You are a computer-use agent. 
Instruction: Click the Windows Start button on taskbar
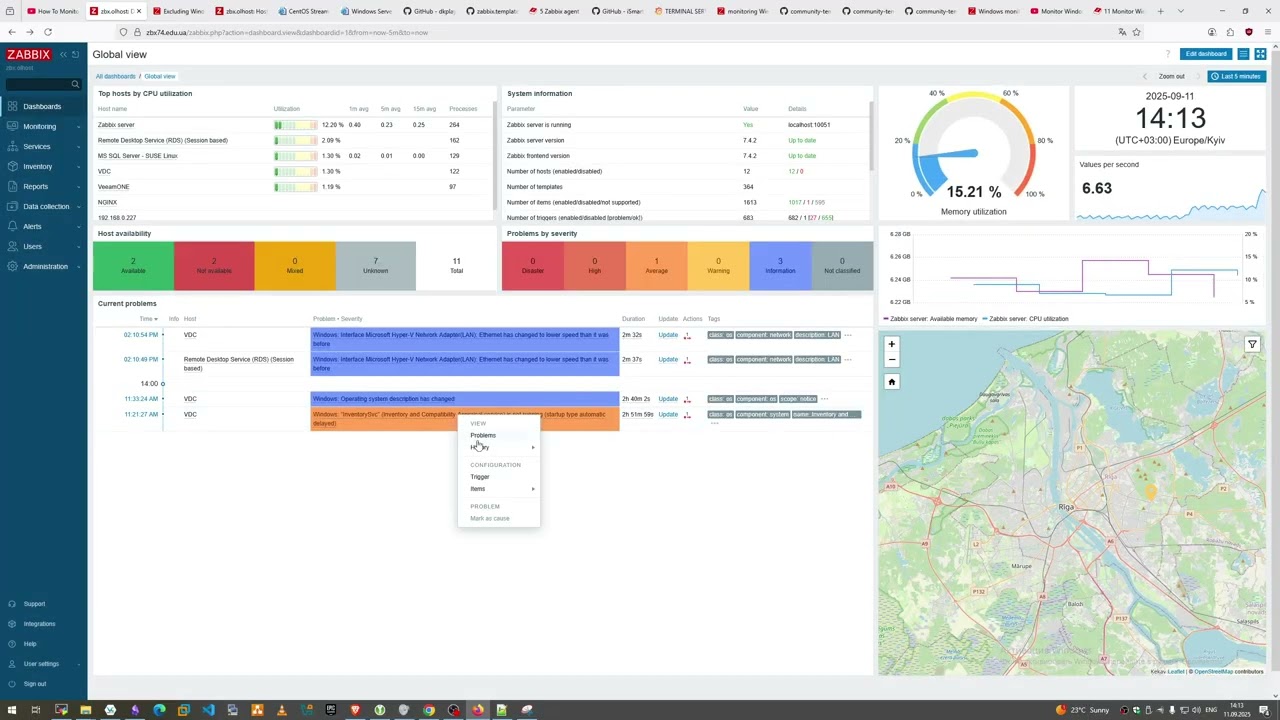click(x=12, y=710)
